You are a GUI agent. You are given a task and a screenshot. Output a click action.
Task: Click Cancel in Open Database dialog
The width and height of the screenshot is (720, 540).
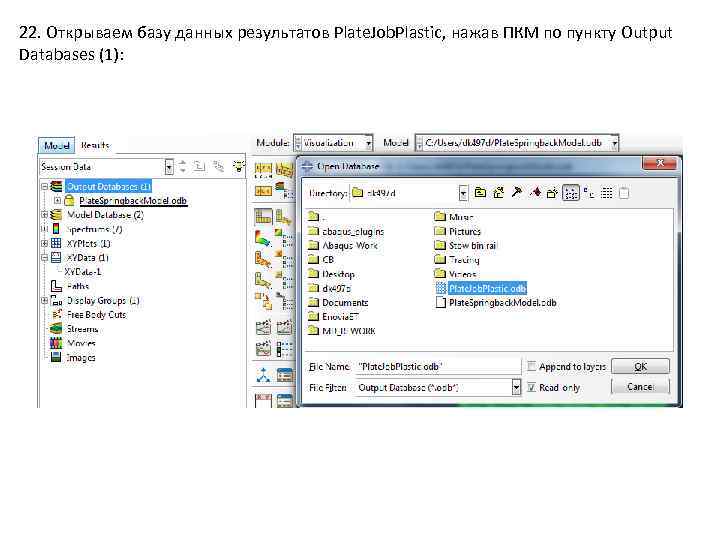tap(640, 387)
